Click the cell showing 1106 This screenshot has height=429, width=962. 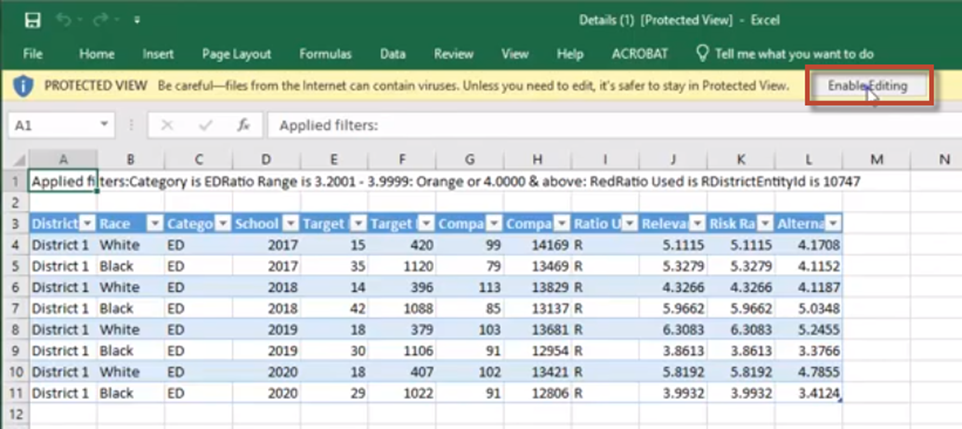[402, 350]
